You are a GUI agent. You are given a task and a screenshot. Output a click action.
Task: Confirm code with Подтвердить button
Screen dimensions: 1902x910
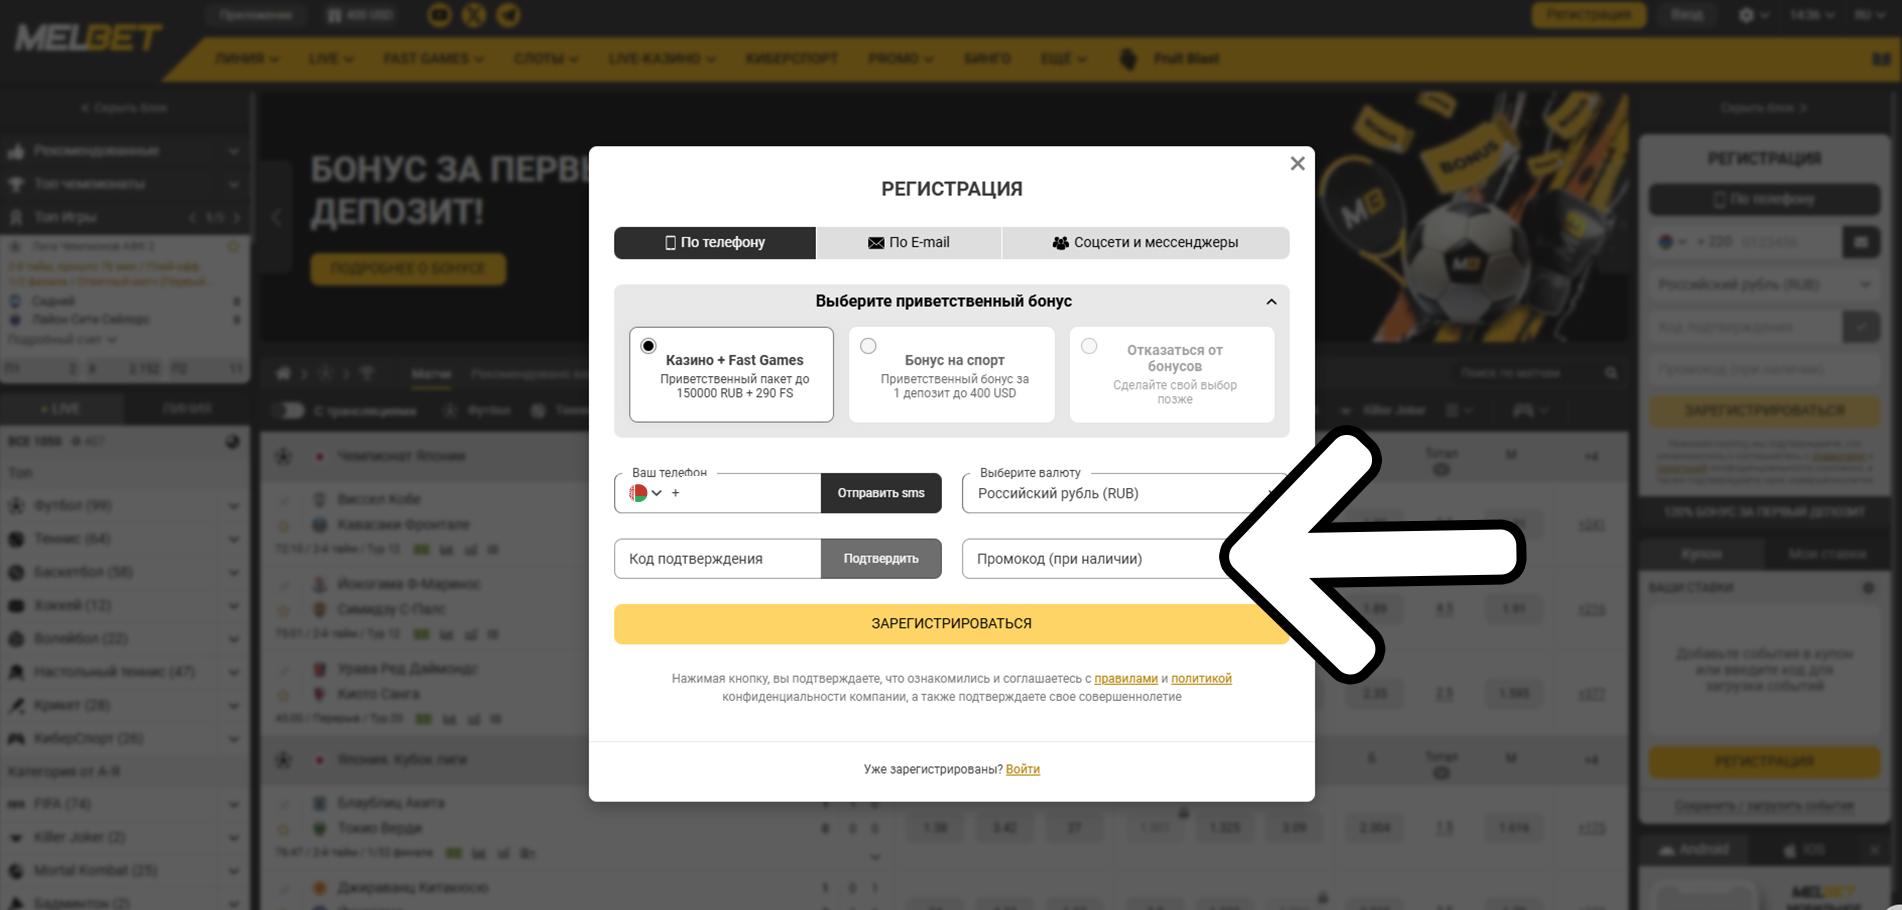[881, 559]
